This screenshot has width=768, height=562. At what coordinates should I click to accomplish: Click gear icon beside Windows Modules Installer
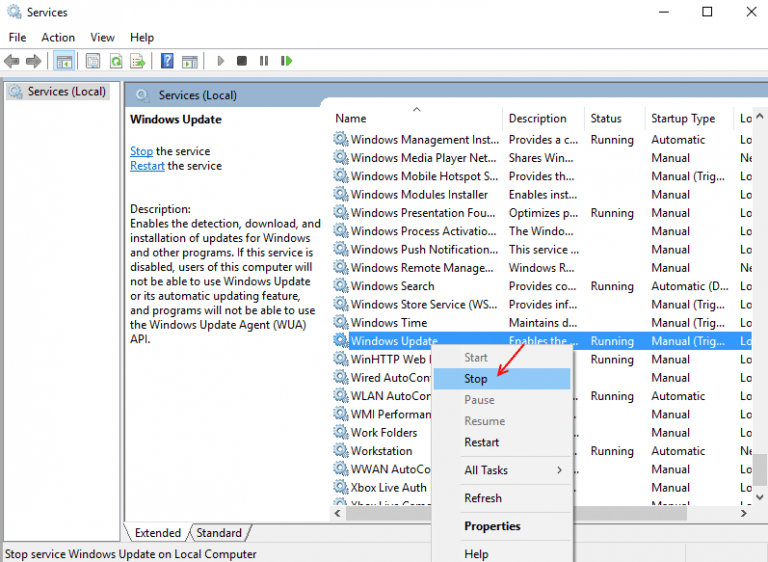[x=341, y=194]
